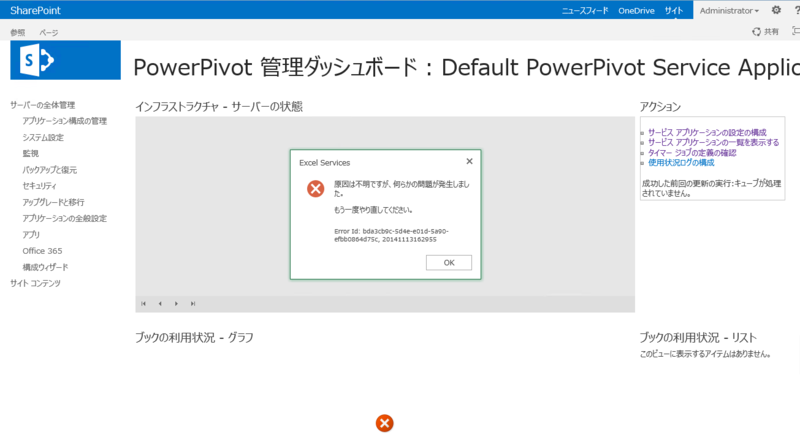This screenshot has width=800, height=448.
Task: Close the Excel Services dialog
Action: click(469, 161)
